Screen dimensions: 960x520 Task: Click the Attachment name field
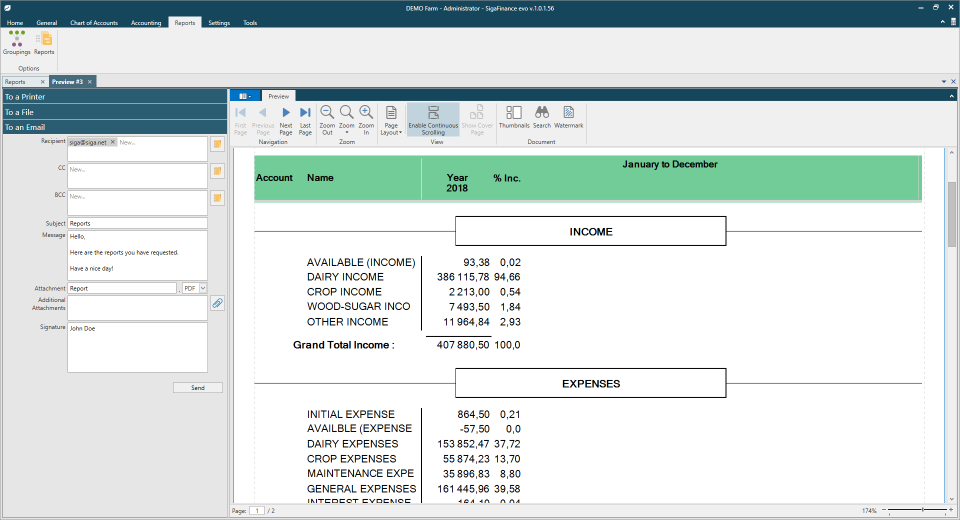point(122,288)
